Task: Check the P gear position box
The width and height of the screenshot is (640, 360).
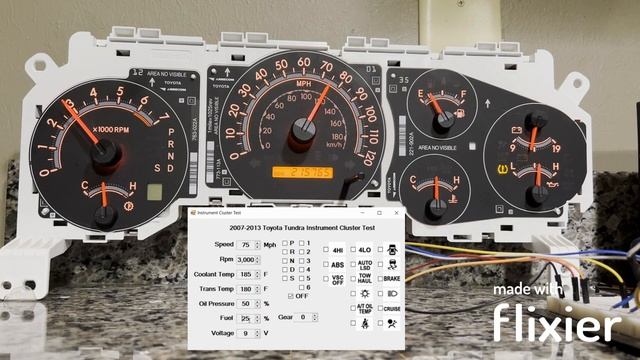Action: (284, 243)
